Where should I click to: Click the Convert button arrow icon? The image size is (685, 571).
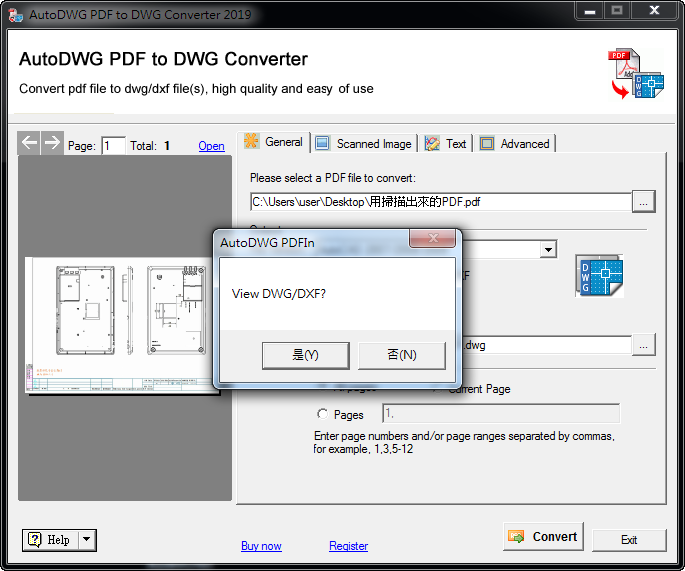[516, 536]
